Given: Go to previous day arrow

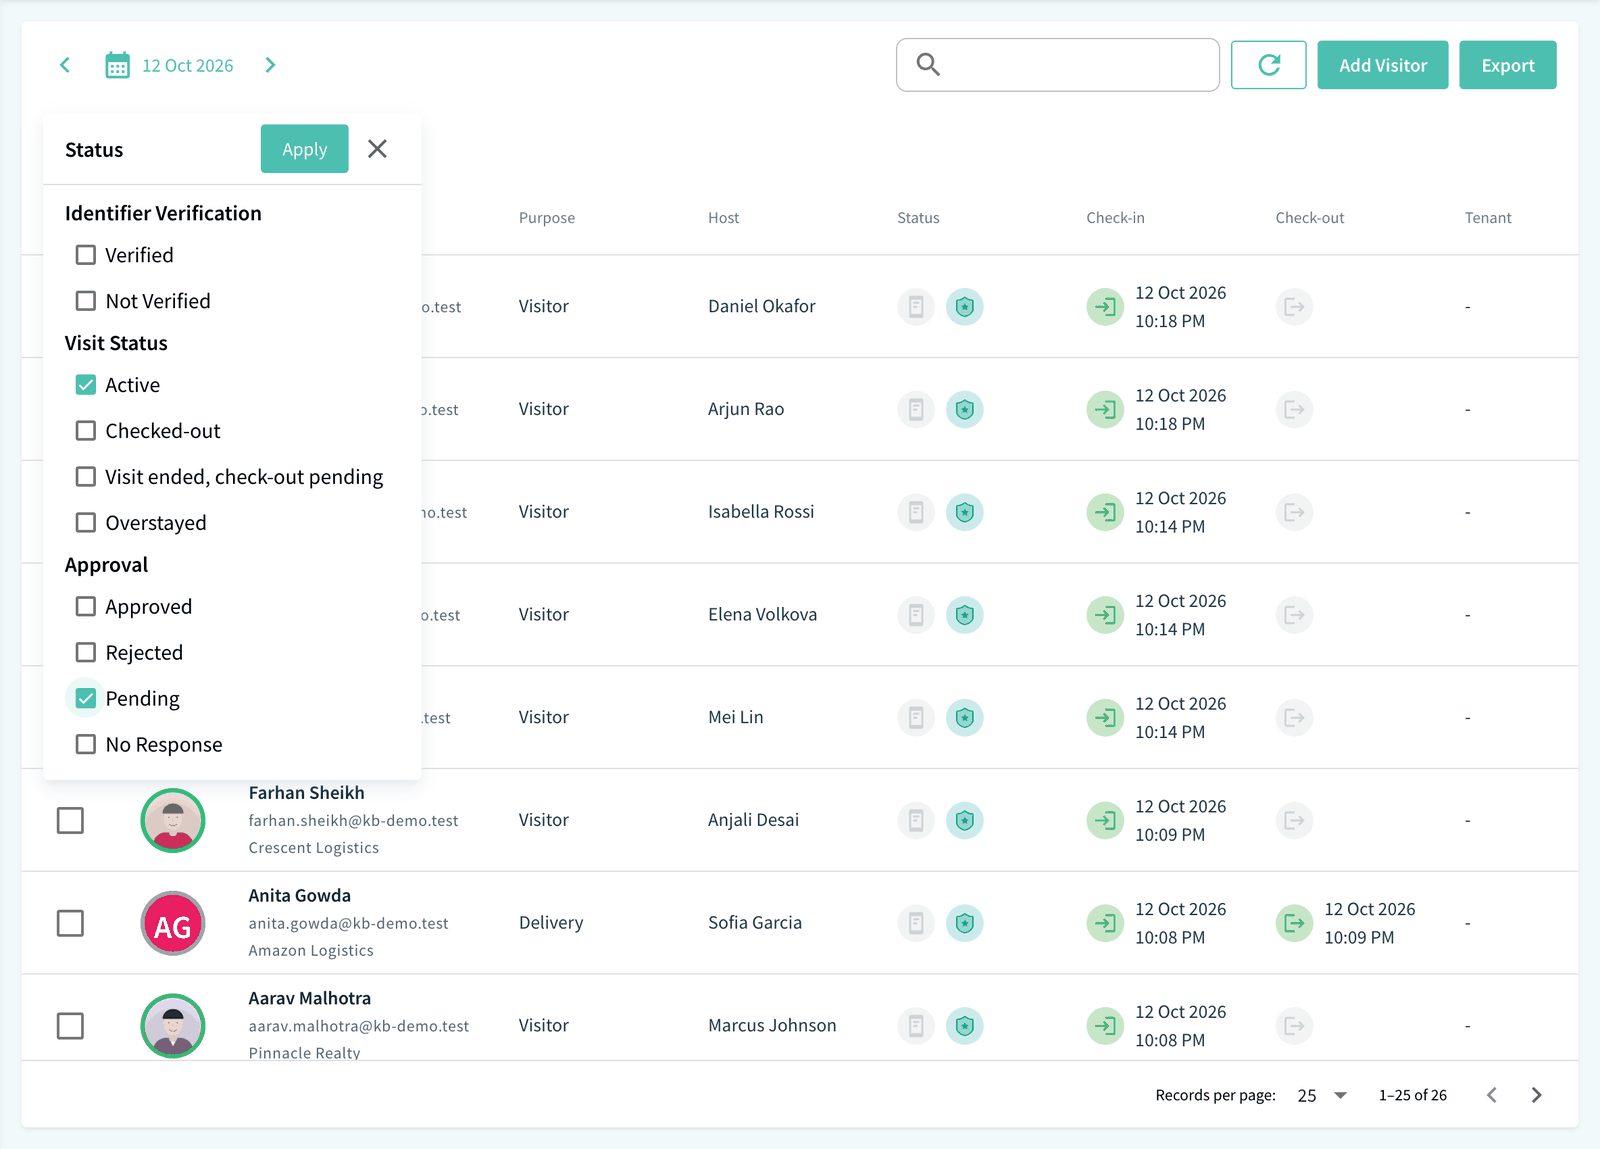Looking at the screenshot, I should (x=65, y=65).
